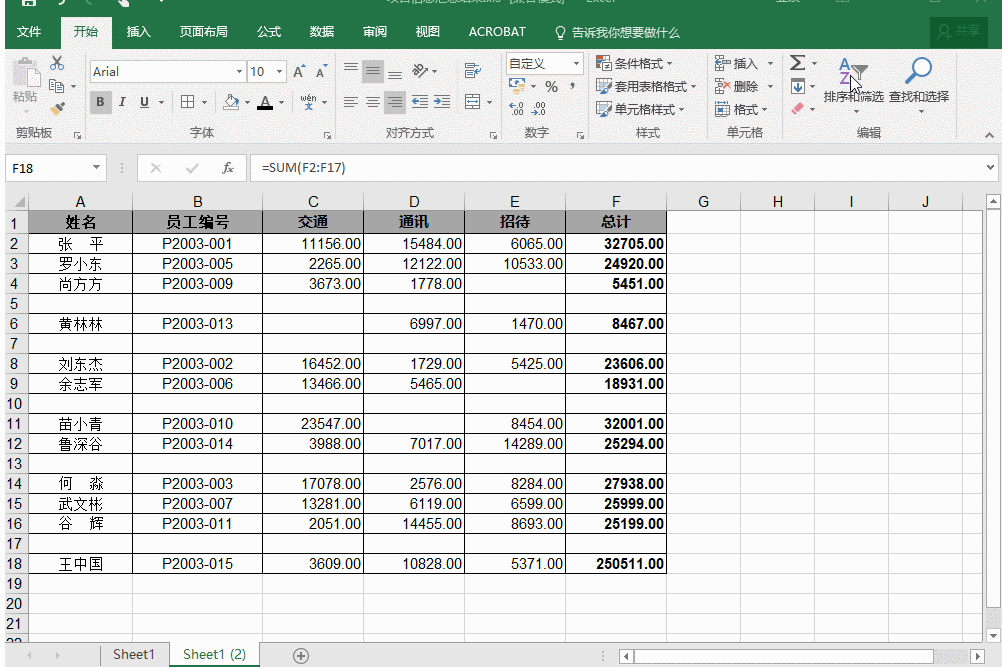
Task: Apply percent style
Action: pos(551,86)
